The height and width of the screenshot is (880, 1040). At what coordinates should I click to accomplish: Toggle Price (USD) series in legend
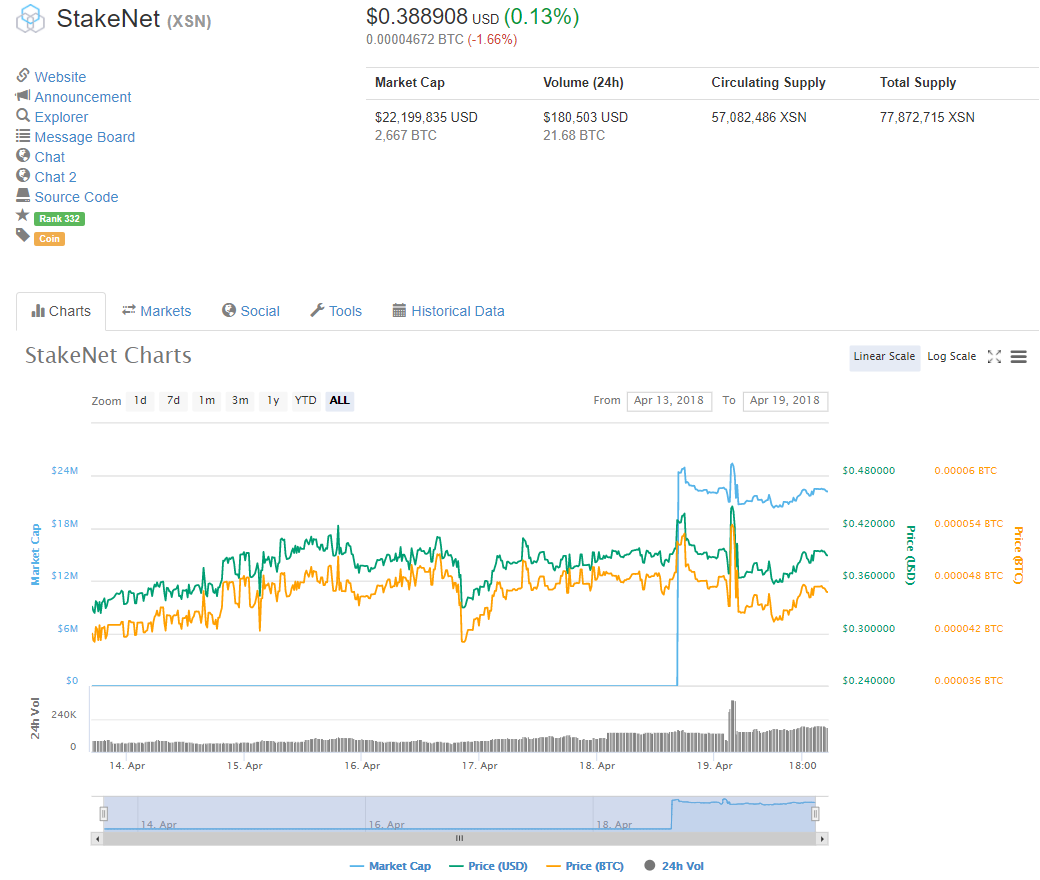point(488,866)
